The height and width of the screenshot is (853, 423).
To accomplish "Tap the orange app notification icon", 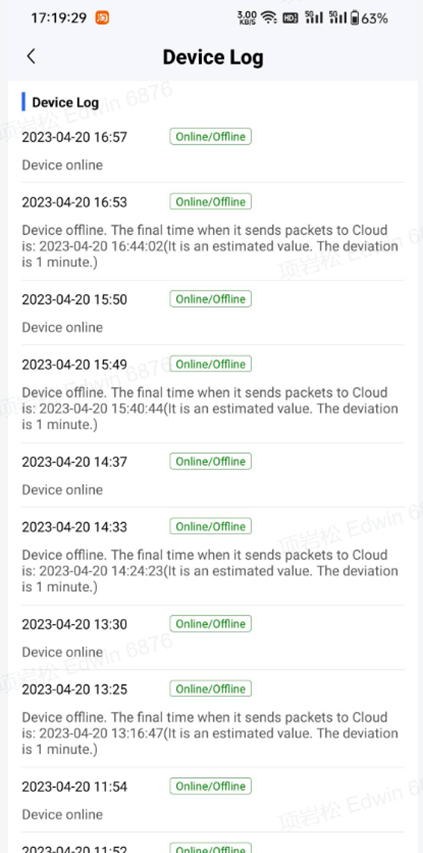I will tap(102, 18).
